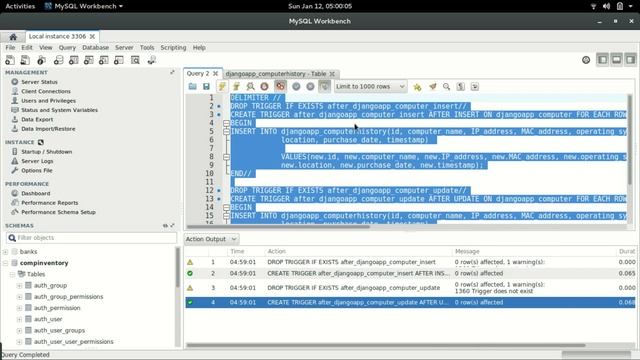Execute the script with lightning bolt
The height and width of the screenshot is (360, 640).
click(222, 87)
